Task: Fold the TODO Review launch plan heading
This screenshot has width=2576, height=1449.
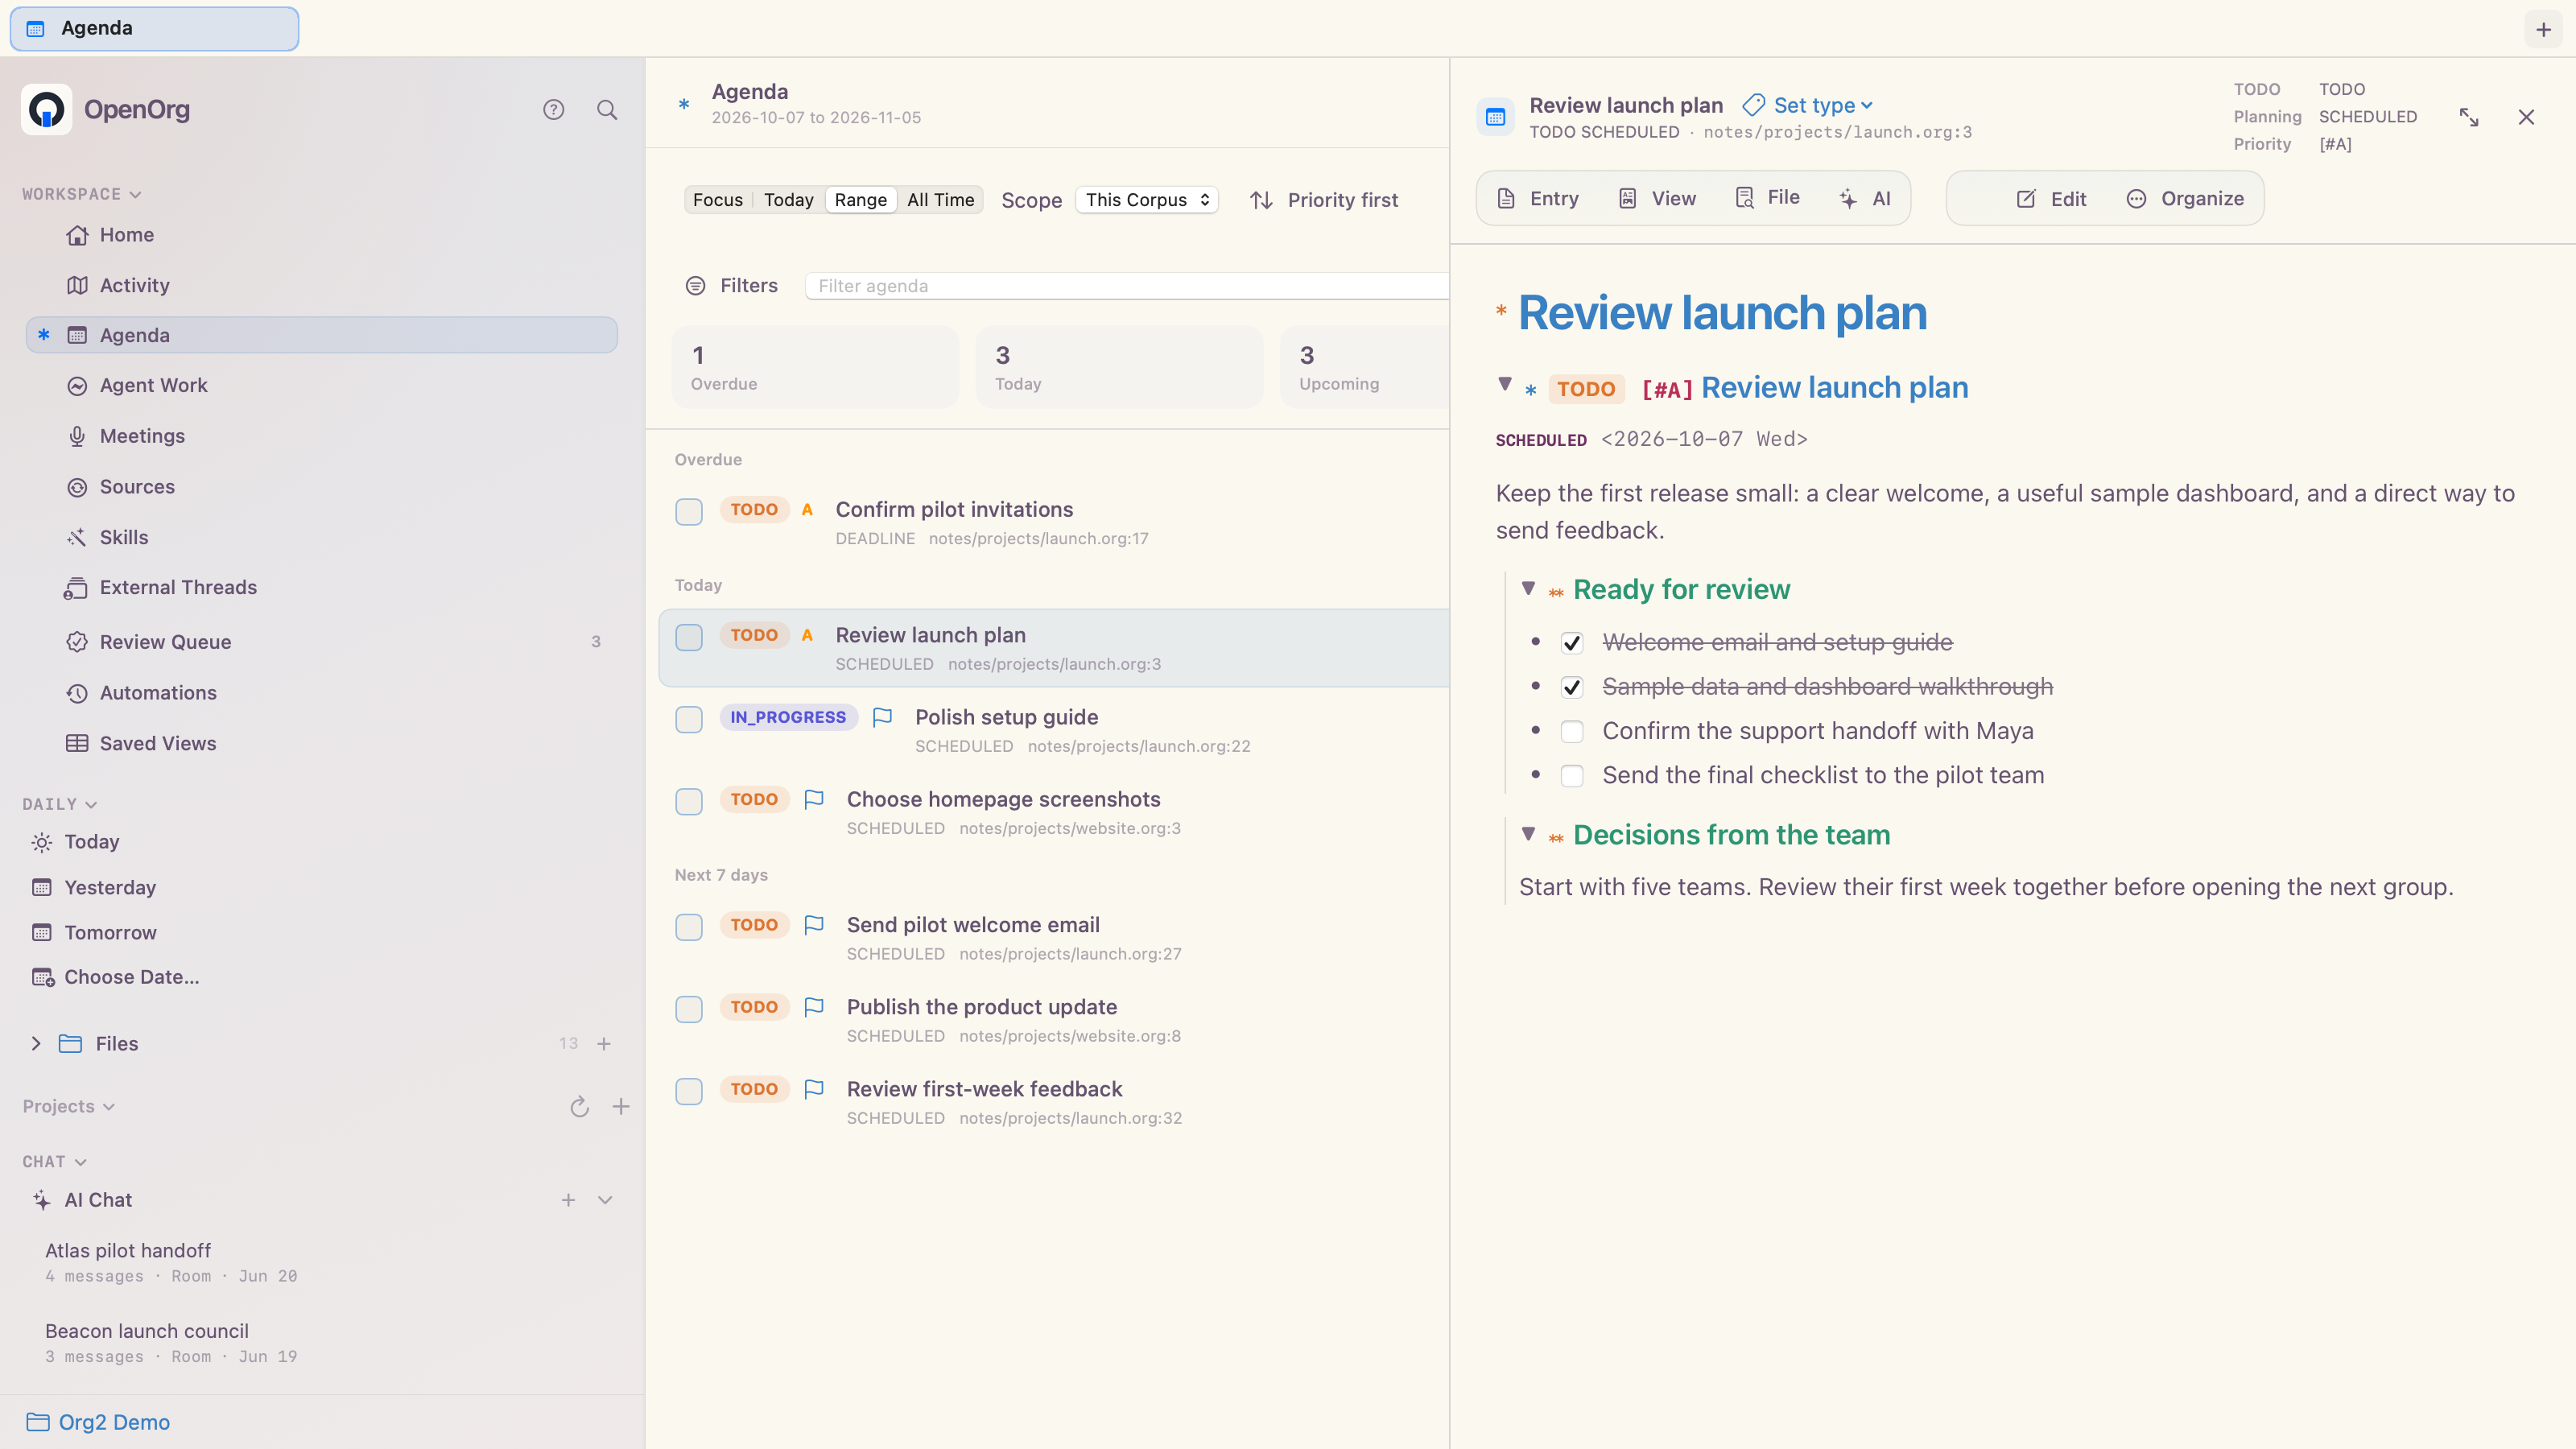Action: click(x=1505, y=384)
